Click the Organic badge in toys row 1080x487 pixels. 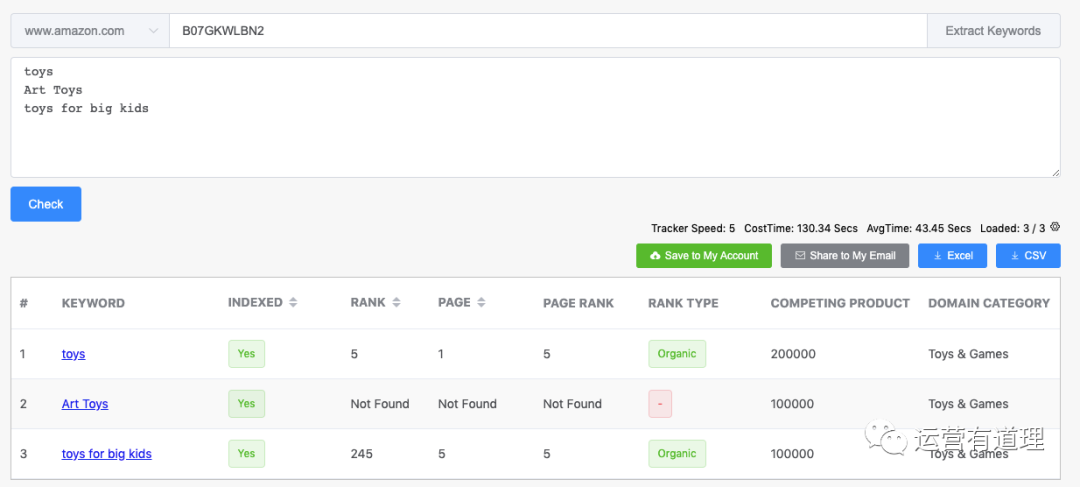(677, 354)
